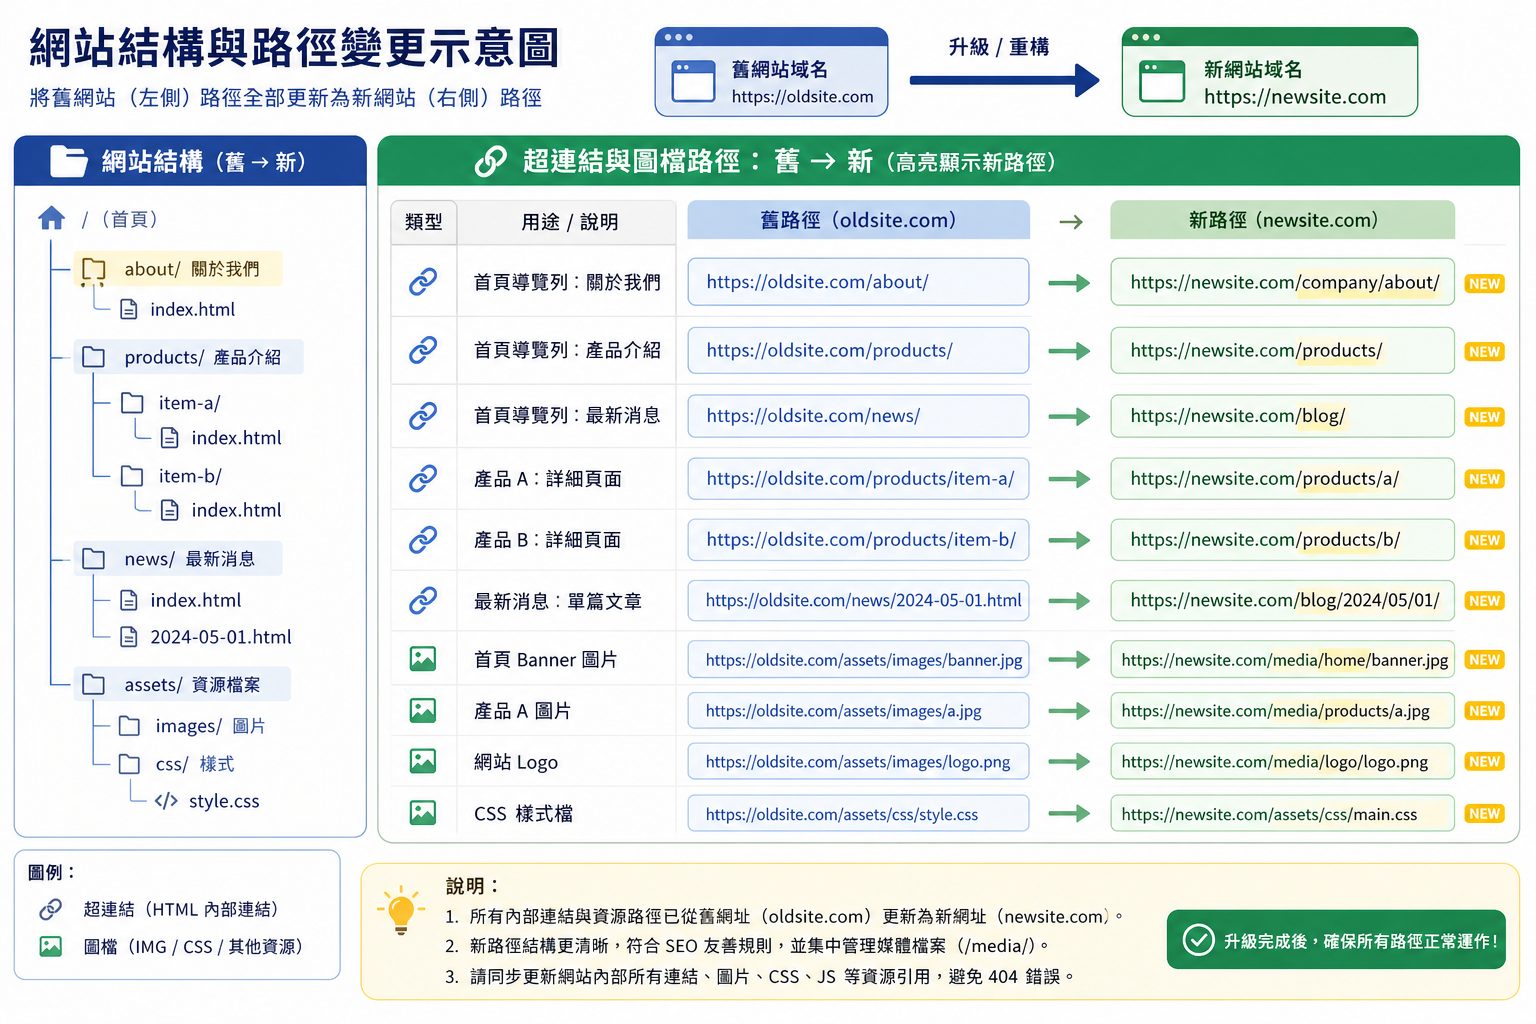This screenshot has height=1024, width=1536.
Task: Click the lightbulb icon beside 說明
Action: [x=401, y=910]
